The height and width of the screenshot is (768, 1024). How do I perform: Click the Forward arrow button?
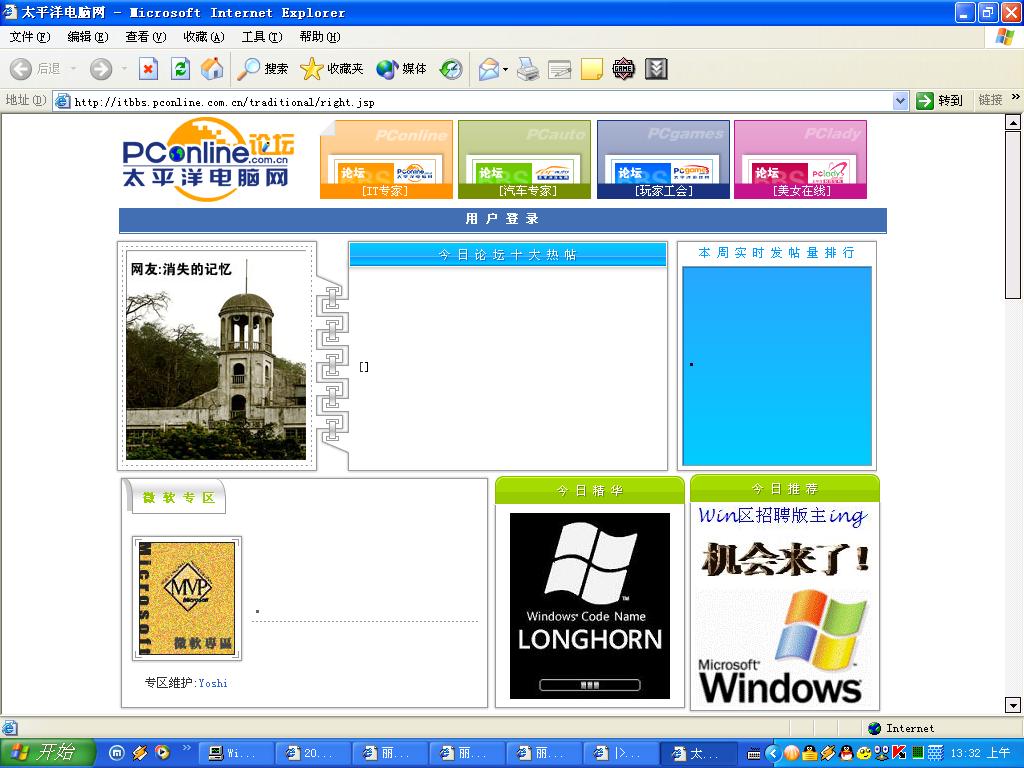point(101,69)
